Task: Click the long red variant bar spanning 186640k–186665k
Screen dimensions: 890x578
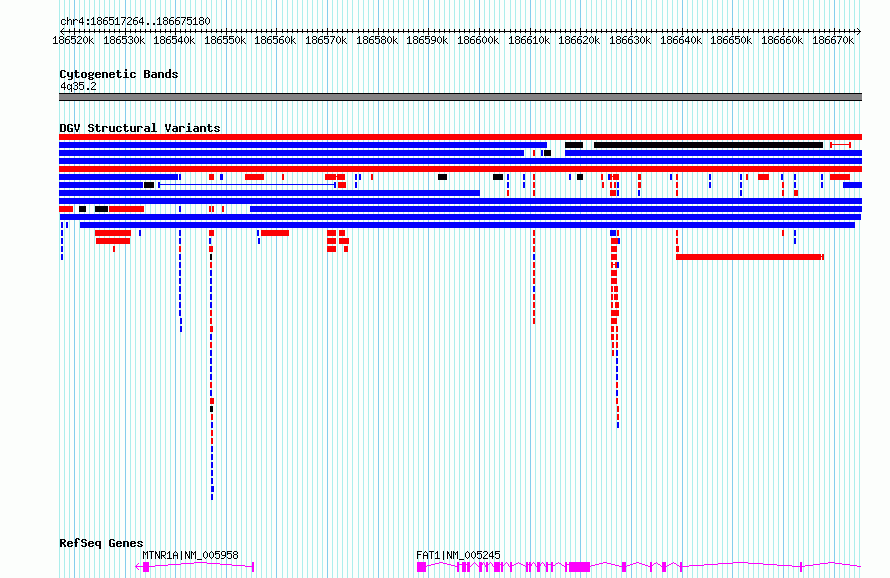Action: [x=750, y=257]
